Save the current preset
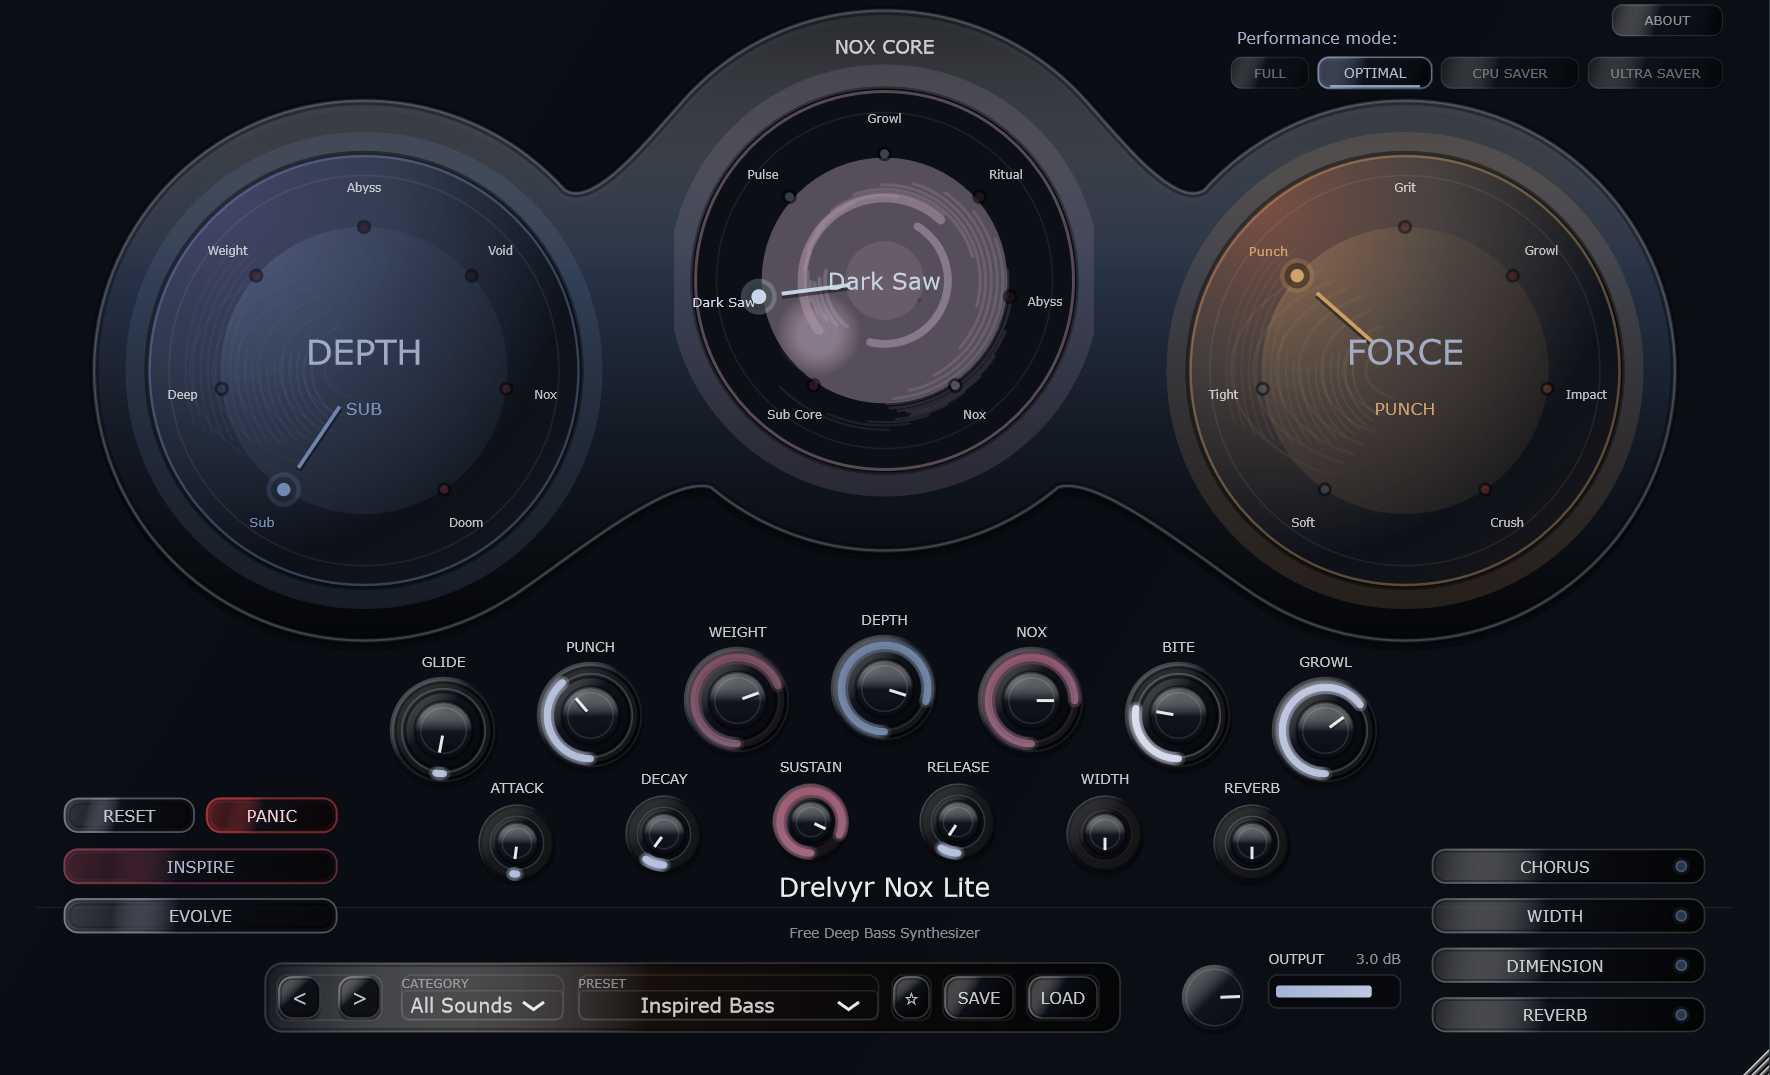The image size is (1770, 1075). click(979, 998)
